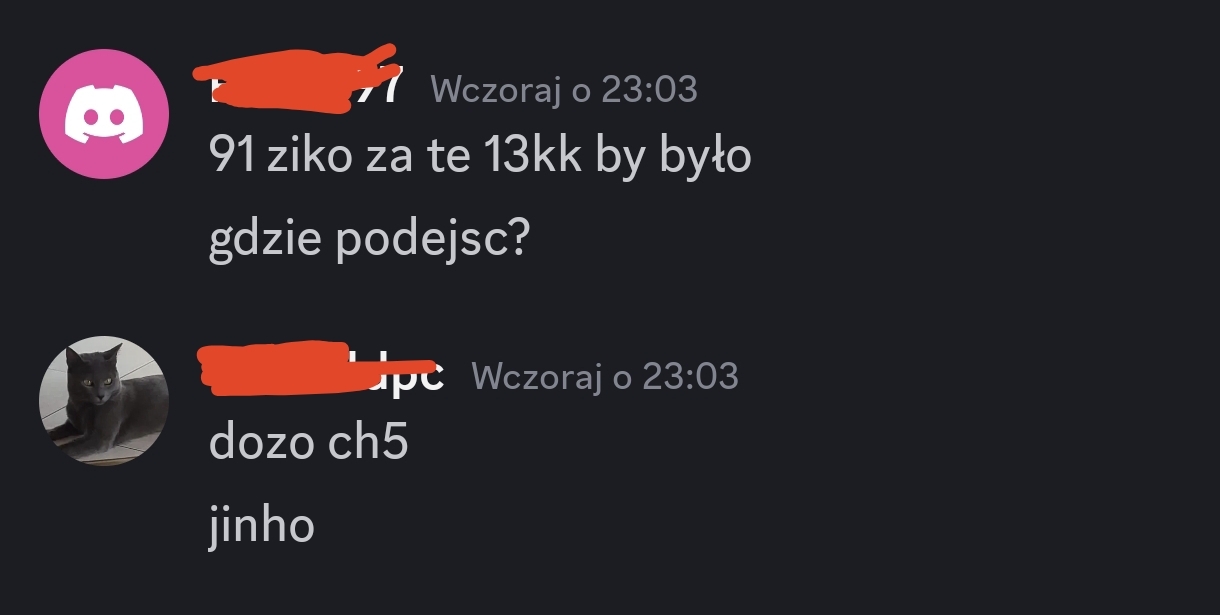The image size is (1220, 615).
Task: Select the message '91 ziko za te 13kk by było'
Action: pos(480,157)
